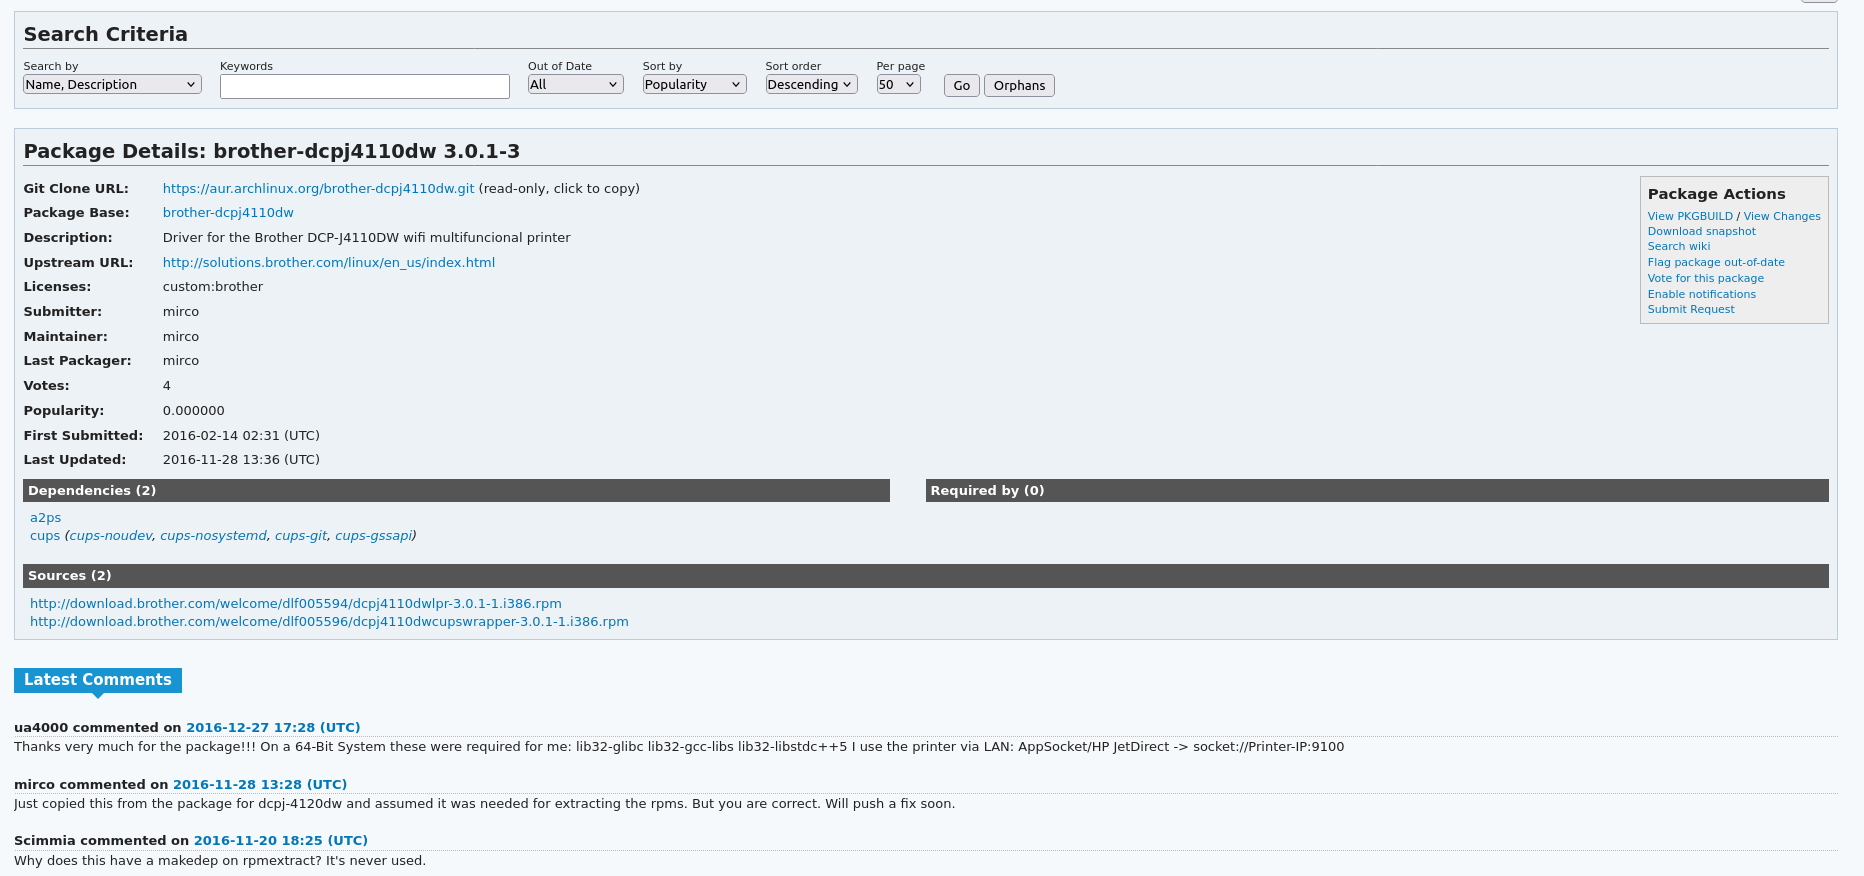Open the cups-gssapi provider link

(373, 536)
